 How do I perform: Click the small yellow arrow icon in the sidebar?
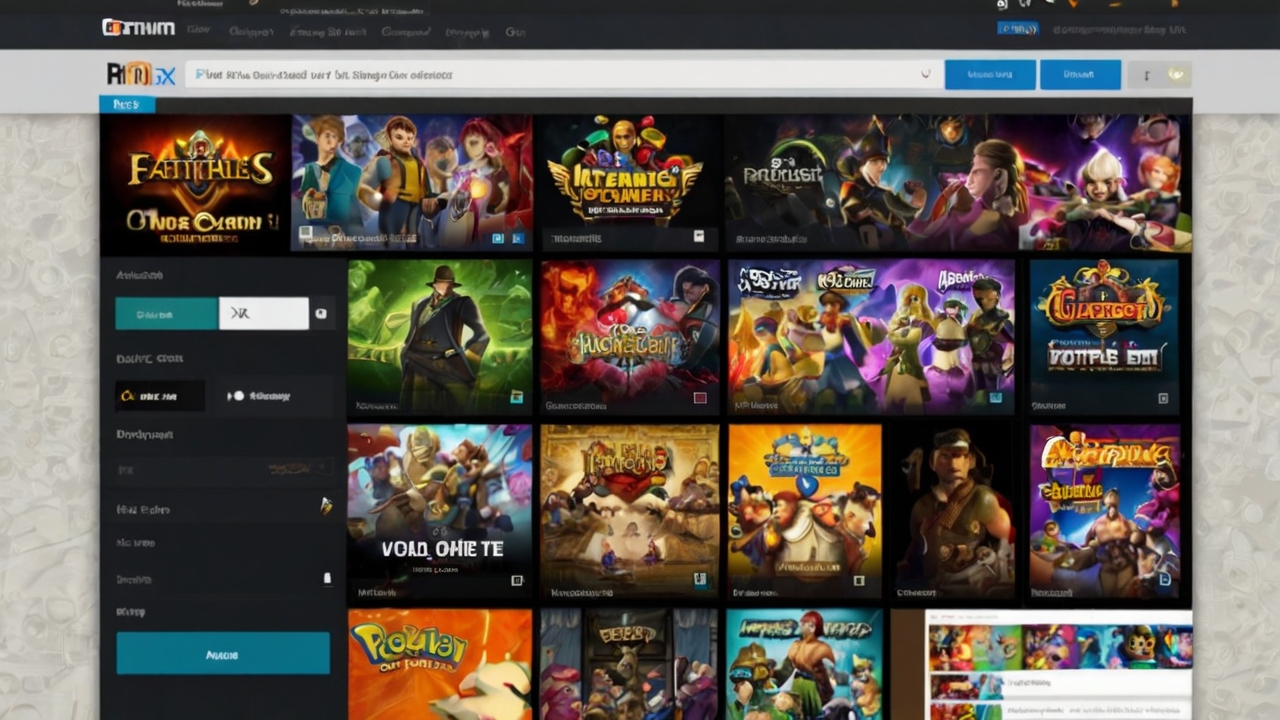point(326,506)
